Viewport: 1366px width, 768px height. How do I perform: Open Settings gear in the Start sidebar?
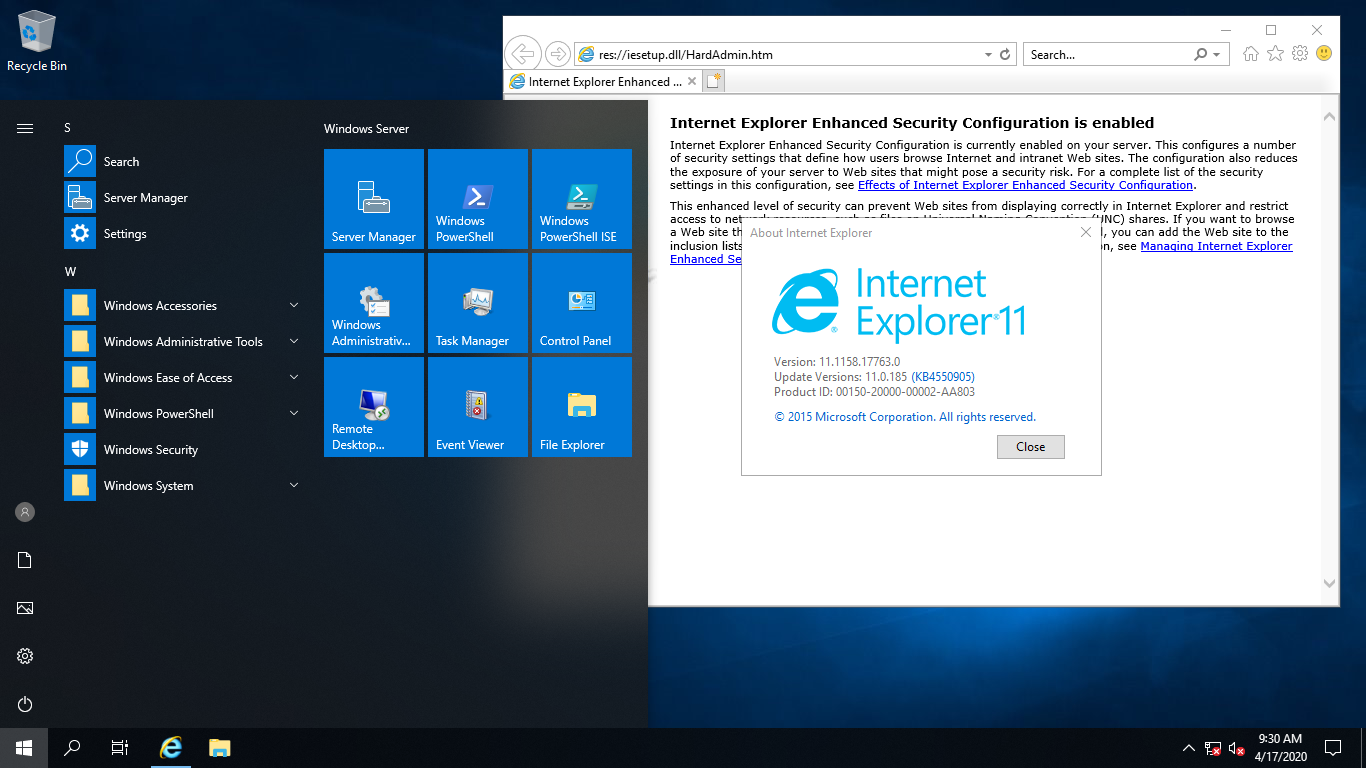click(x=25, y=656)
